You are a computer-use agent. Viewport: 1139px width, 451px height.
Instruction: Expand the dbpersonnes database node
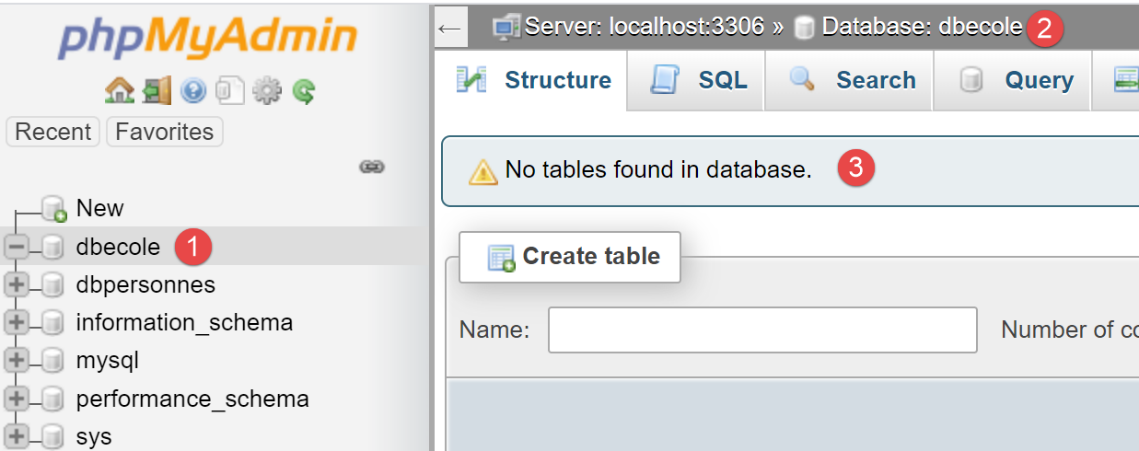tap(16, 285)
